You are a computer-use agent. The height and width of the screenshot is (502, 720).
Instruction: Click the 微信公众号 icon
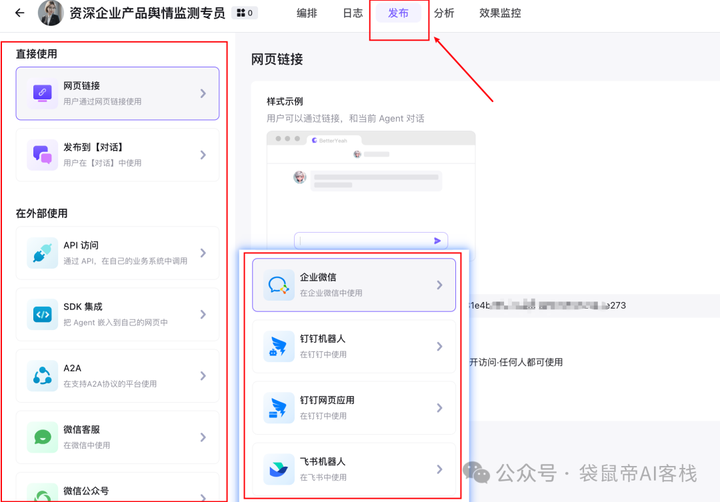click(42, 493)
